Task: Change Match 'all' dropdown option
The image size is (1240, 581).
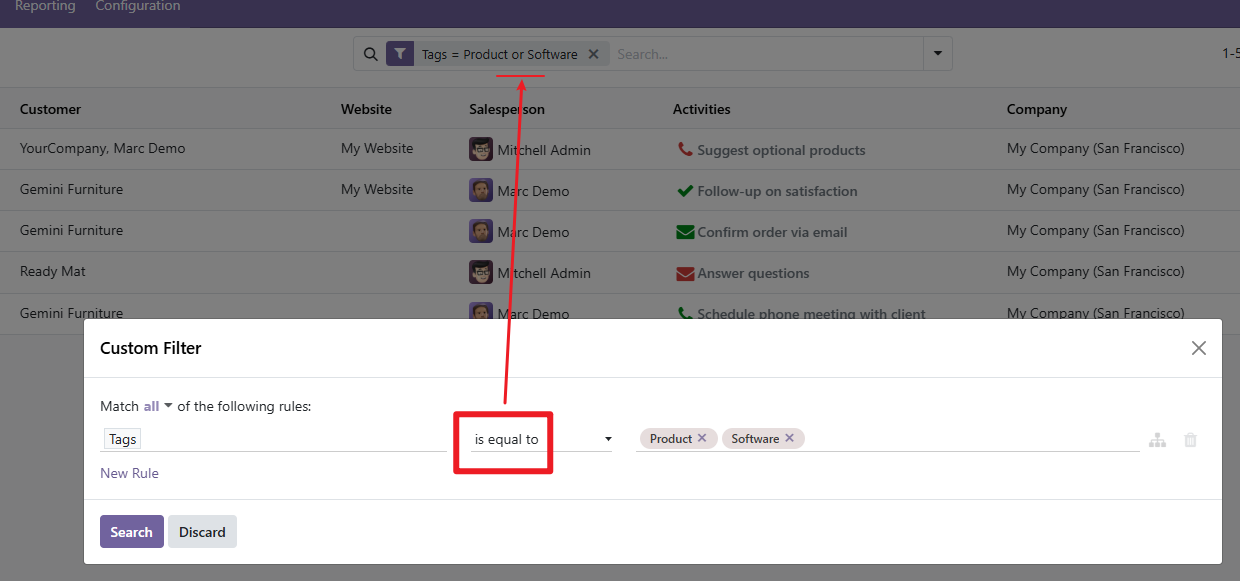Action: (157, 406)
